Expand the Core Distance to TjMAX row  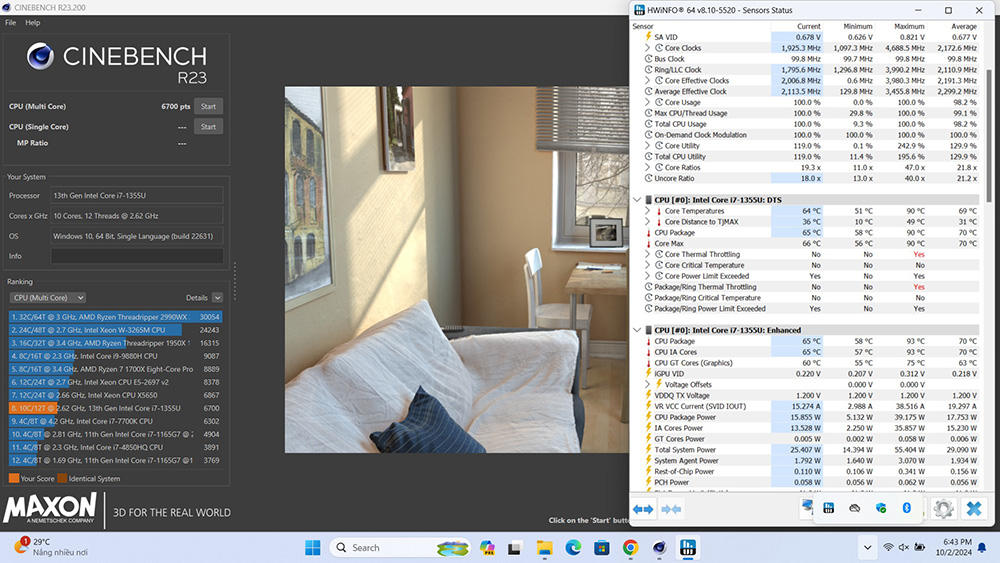click(647, 222)
